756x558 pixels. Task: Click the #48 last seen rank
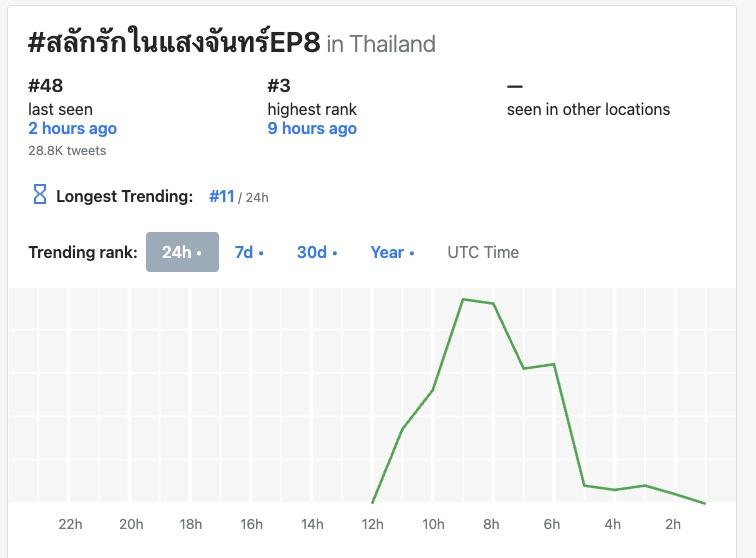[x=46, y=86]
